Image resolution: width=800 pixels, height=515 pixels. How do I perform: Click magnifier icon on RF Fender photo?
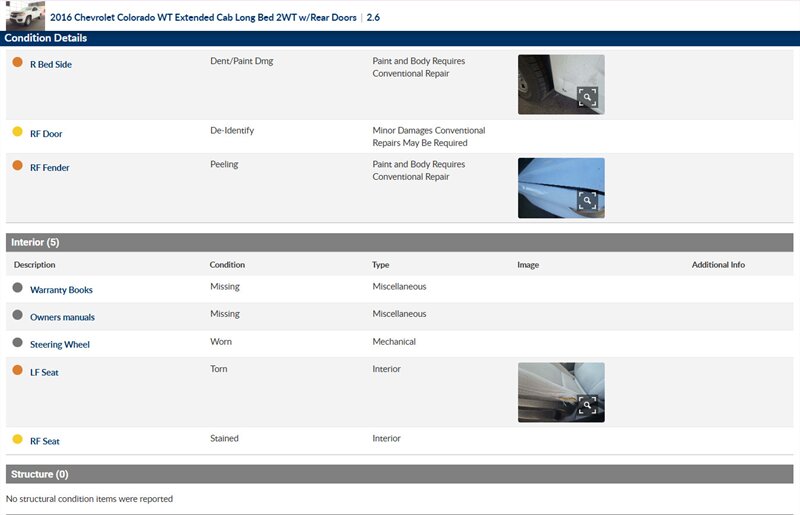(587, 200)
